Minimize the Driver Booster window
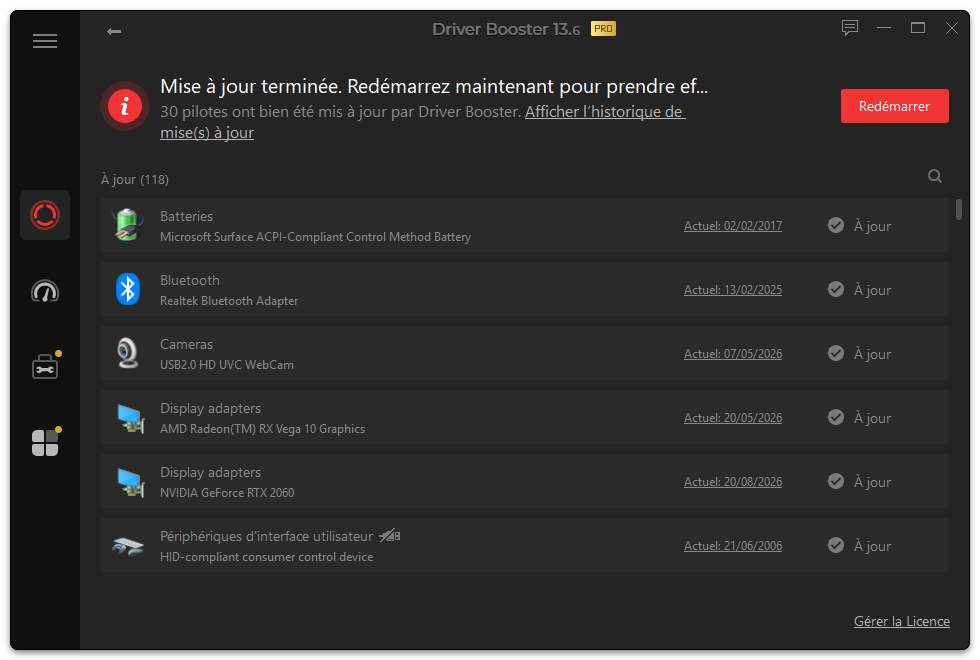 [x=884, y=28]
